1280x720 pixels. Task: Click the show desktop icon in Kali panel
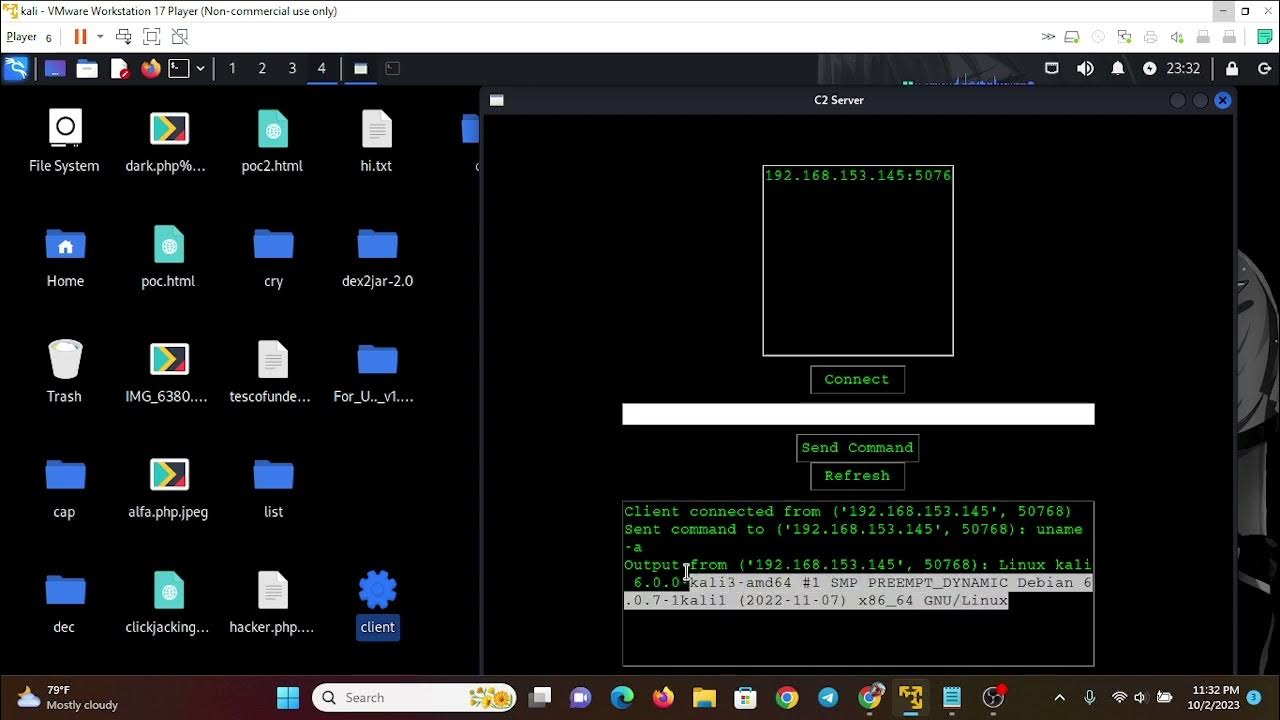[x=55, y=69]
